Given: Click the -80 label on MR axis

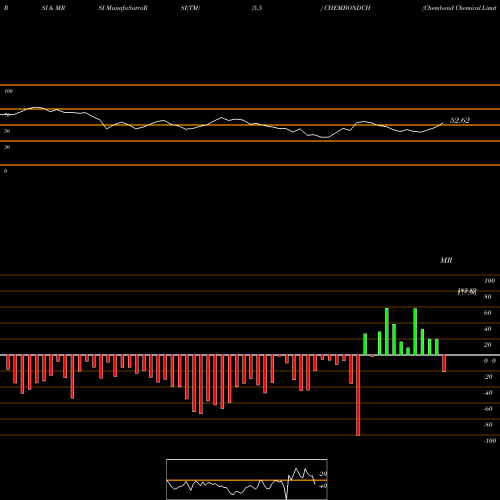Looking at the screenshot, I should point(488,425).
